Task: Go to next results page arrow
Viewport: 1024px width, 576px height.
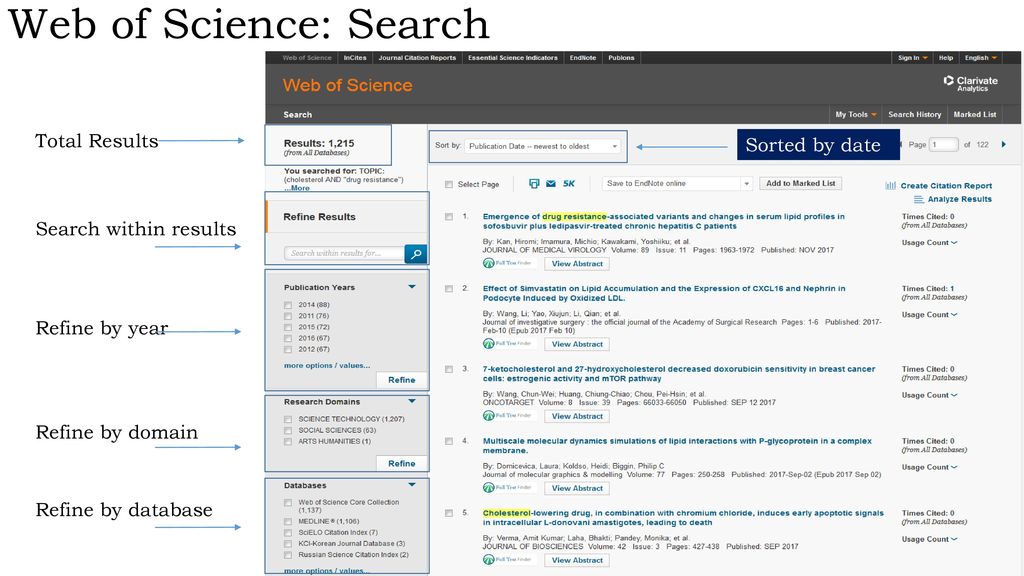Action: [x=1004, y=144]
